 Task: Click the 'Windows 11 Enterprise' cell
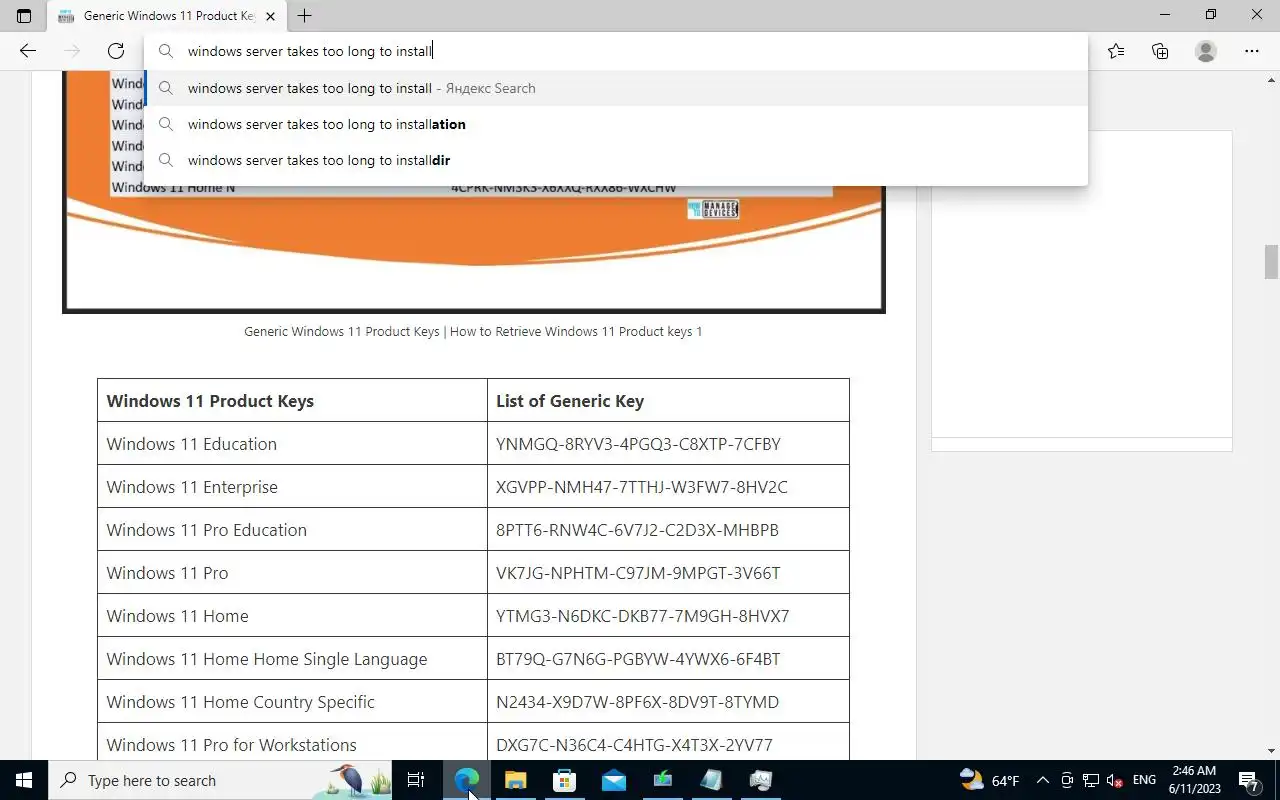tap(292, 487)
